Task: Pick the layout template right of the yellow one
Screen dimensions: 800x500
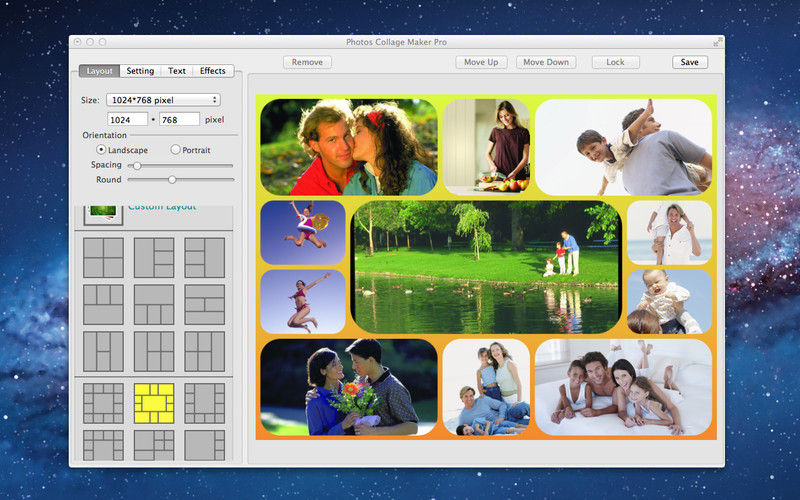Action: 204,403
